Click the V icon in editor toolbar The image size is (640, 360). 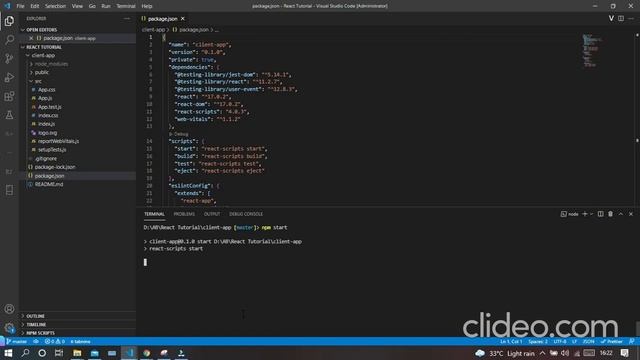pyautogui.click(x=611, y=18)
